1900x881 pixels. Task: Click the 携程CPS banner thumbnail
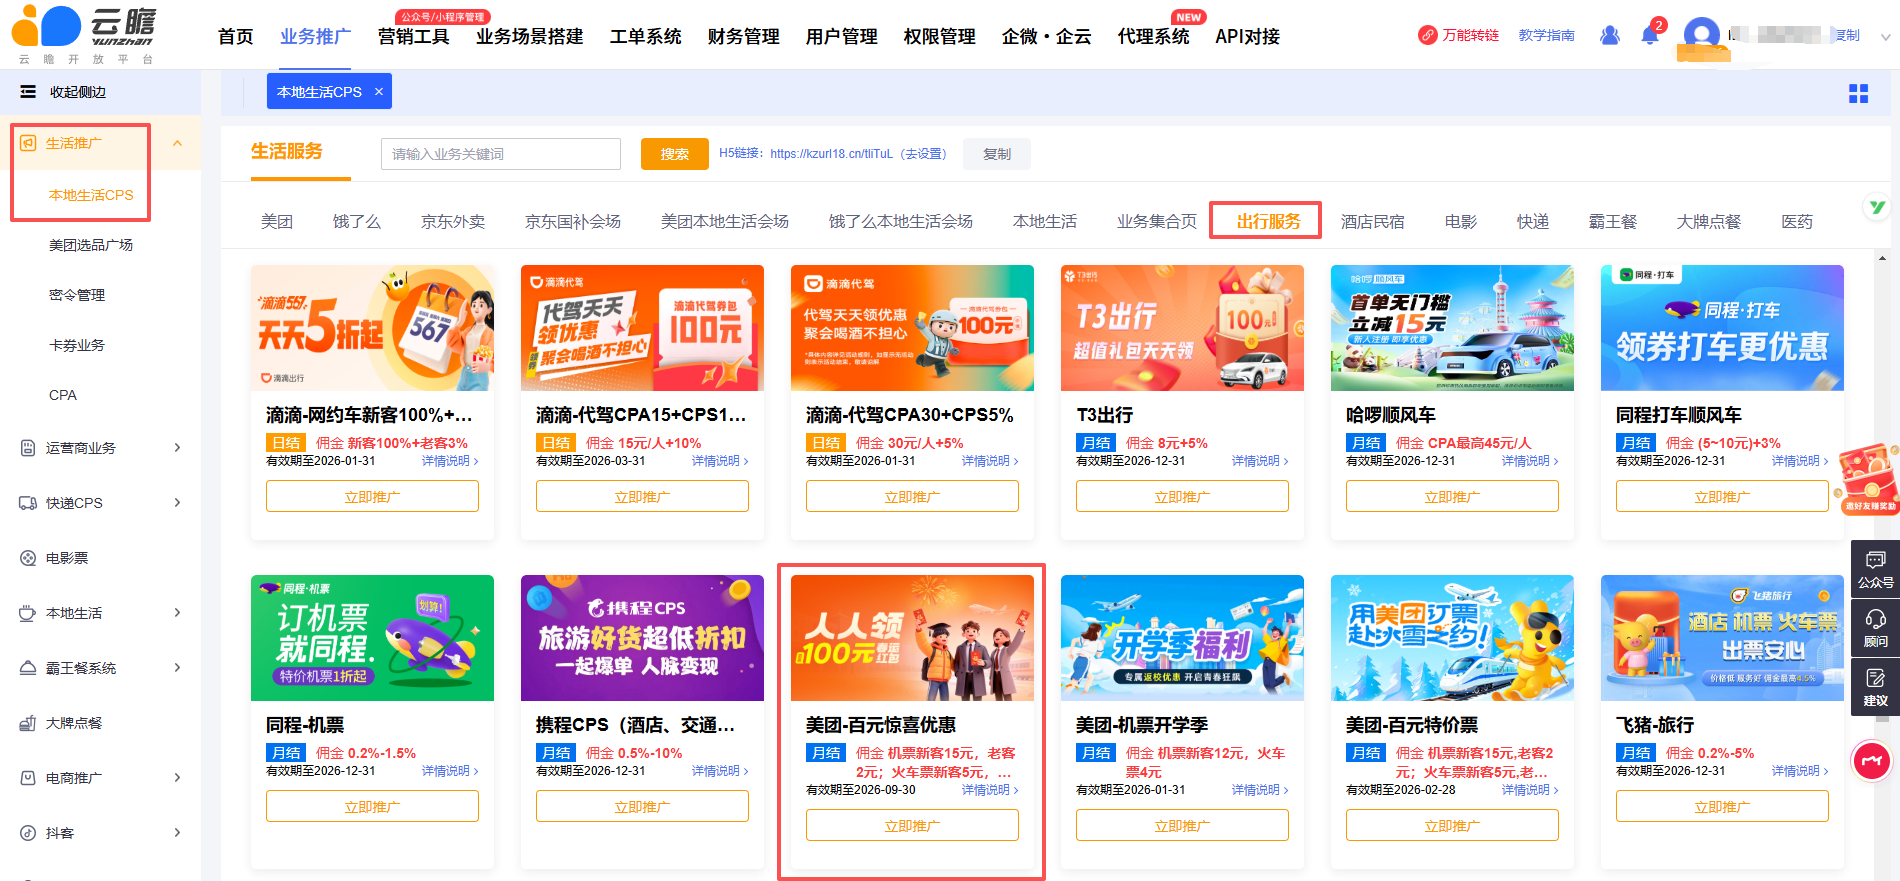click(x=642, y=637)
